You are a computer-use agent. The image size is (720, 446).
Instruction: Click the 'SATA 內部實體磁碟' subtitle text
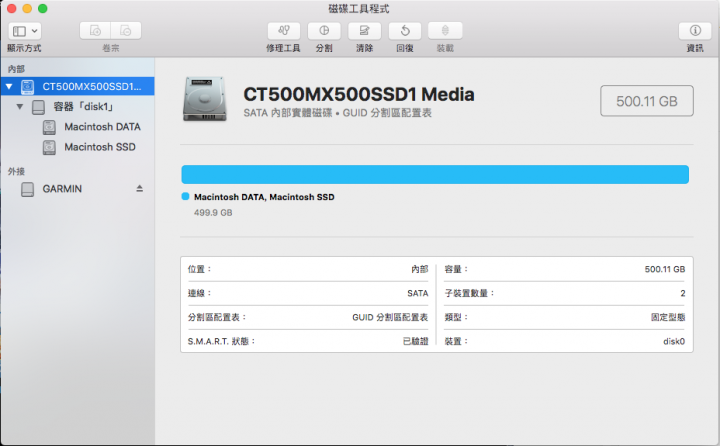(287, 113)
